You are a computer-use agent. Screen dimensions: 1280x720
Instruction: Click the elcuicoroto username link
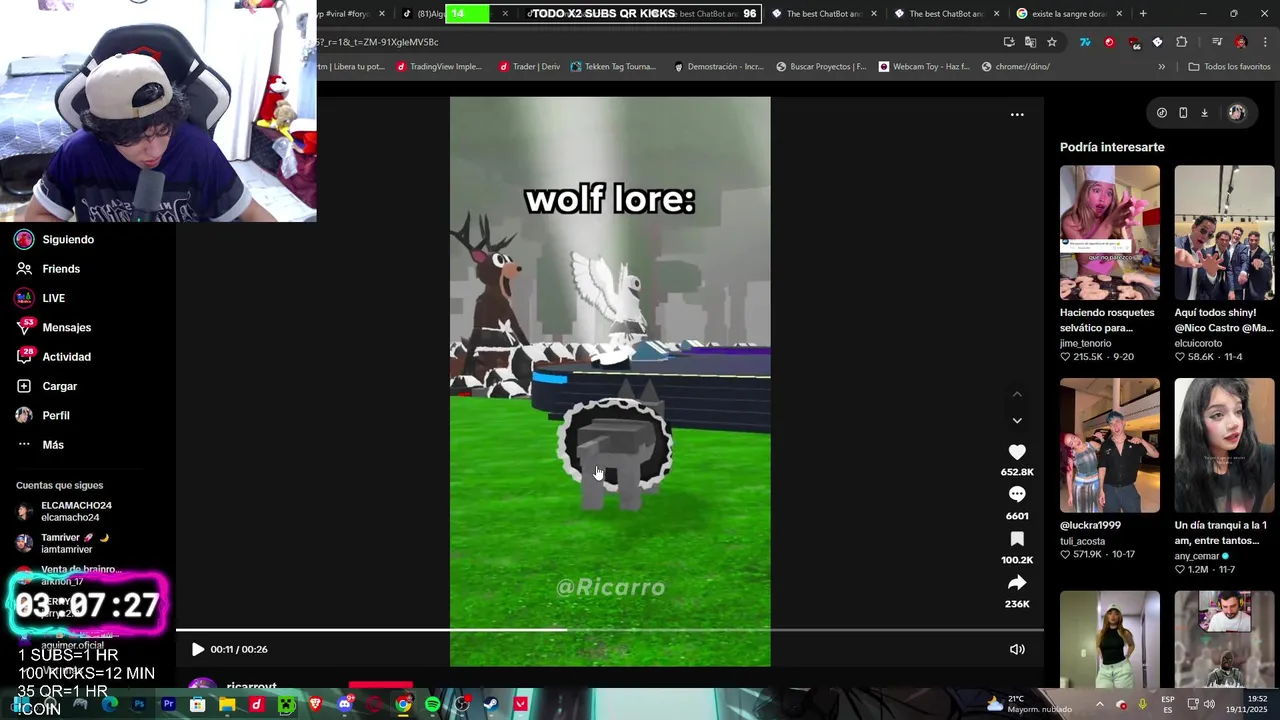(x=1198, y=343)
